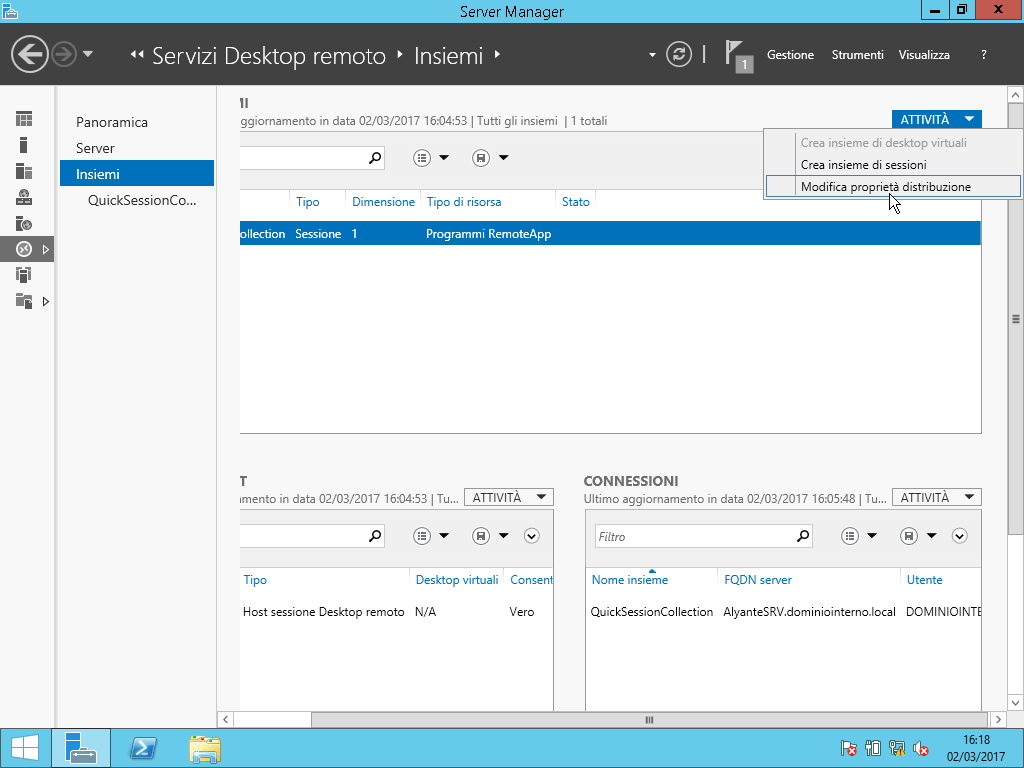Open the Strumenti menu
1024x768 pixels.
[x=857, y=55]
